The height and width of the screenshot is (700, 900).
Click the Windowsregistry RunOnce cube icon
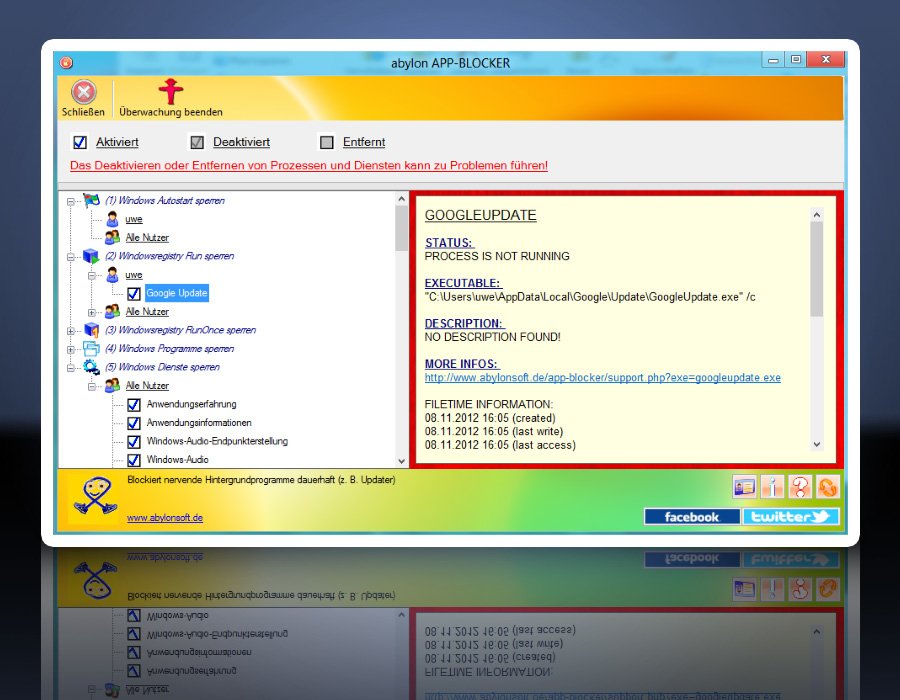point(91,330)
